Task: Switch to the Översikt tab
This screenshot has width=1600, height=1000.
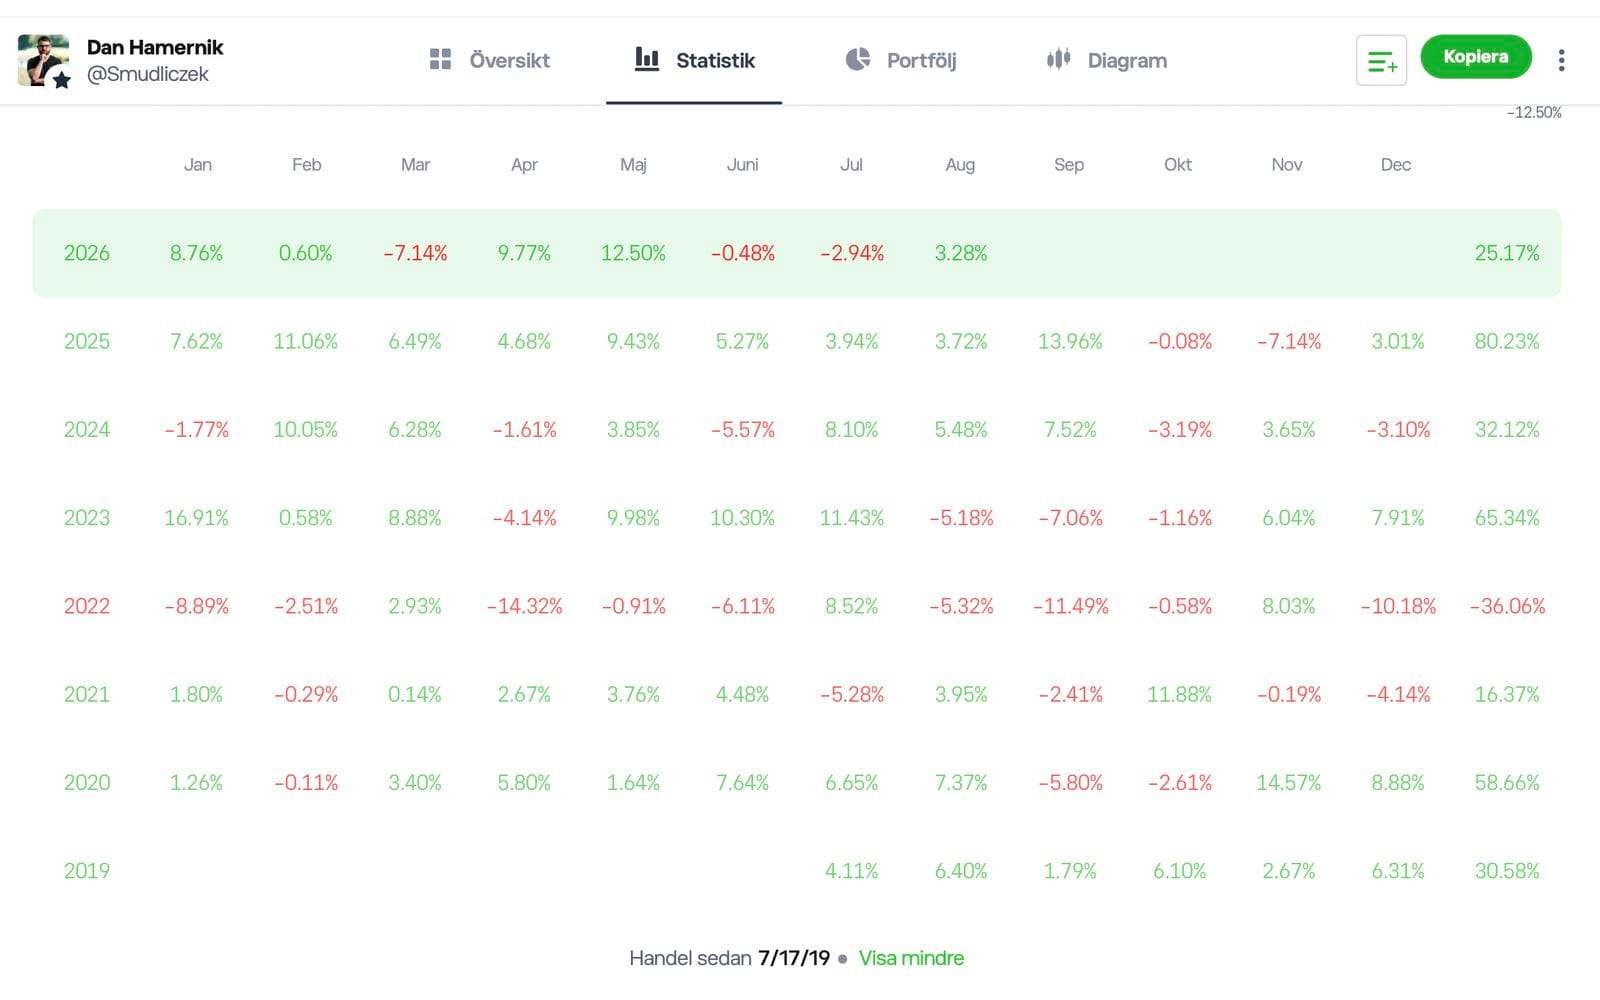Action: click(489, 60)
